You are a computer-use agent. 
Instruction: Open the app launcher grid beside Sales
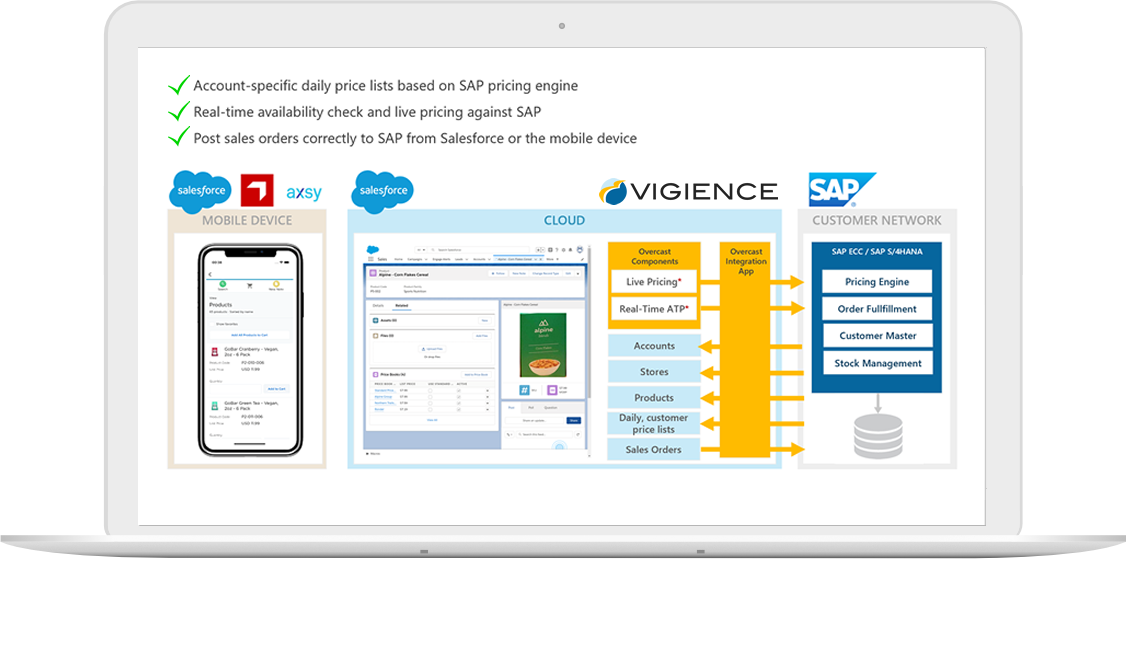pos(371,259)
